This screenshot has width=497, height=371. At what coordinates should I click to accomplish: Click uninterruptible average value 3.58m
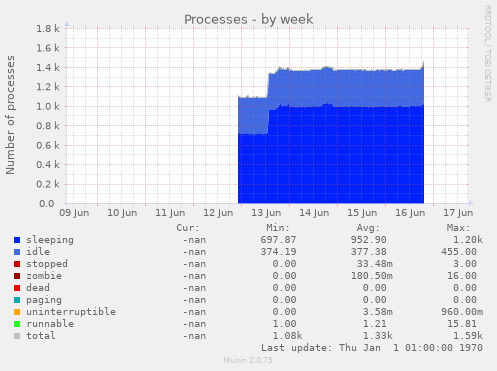click(377, 312)
